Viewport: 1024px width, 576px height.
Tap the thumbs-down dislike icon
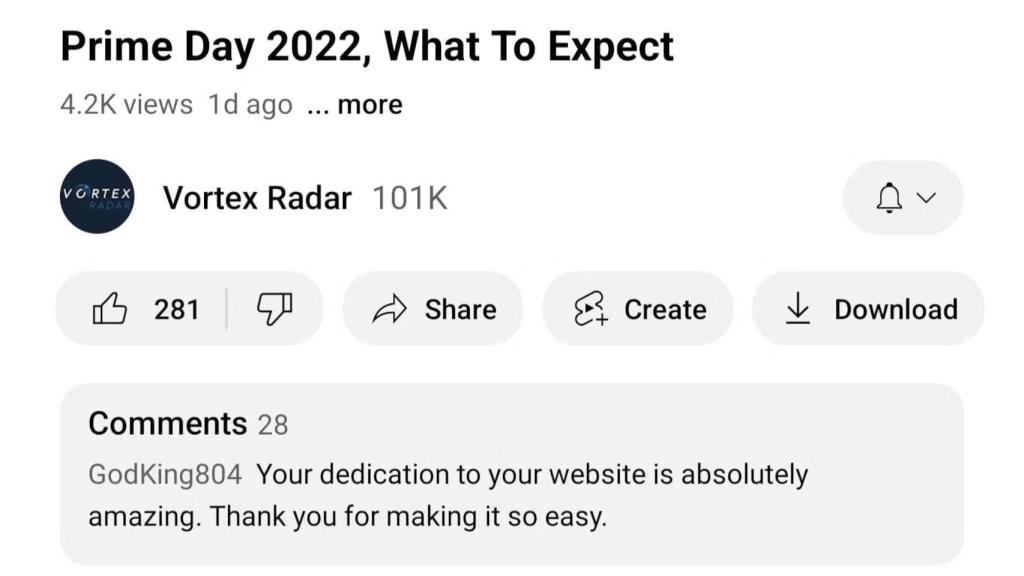(x=274, y=309)
